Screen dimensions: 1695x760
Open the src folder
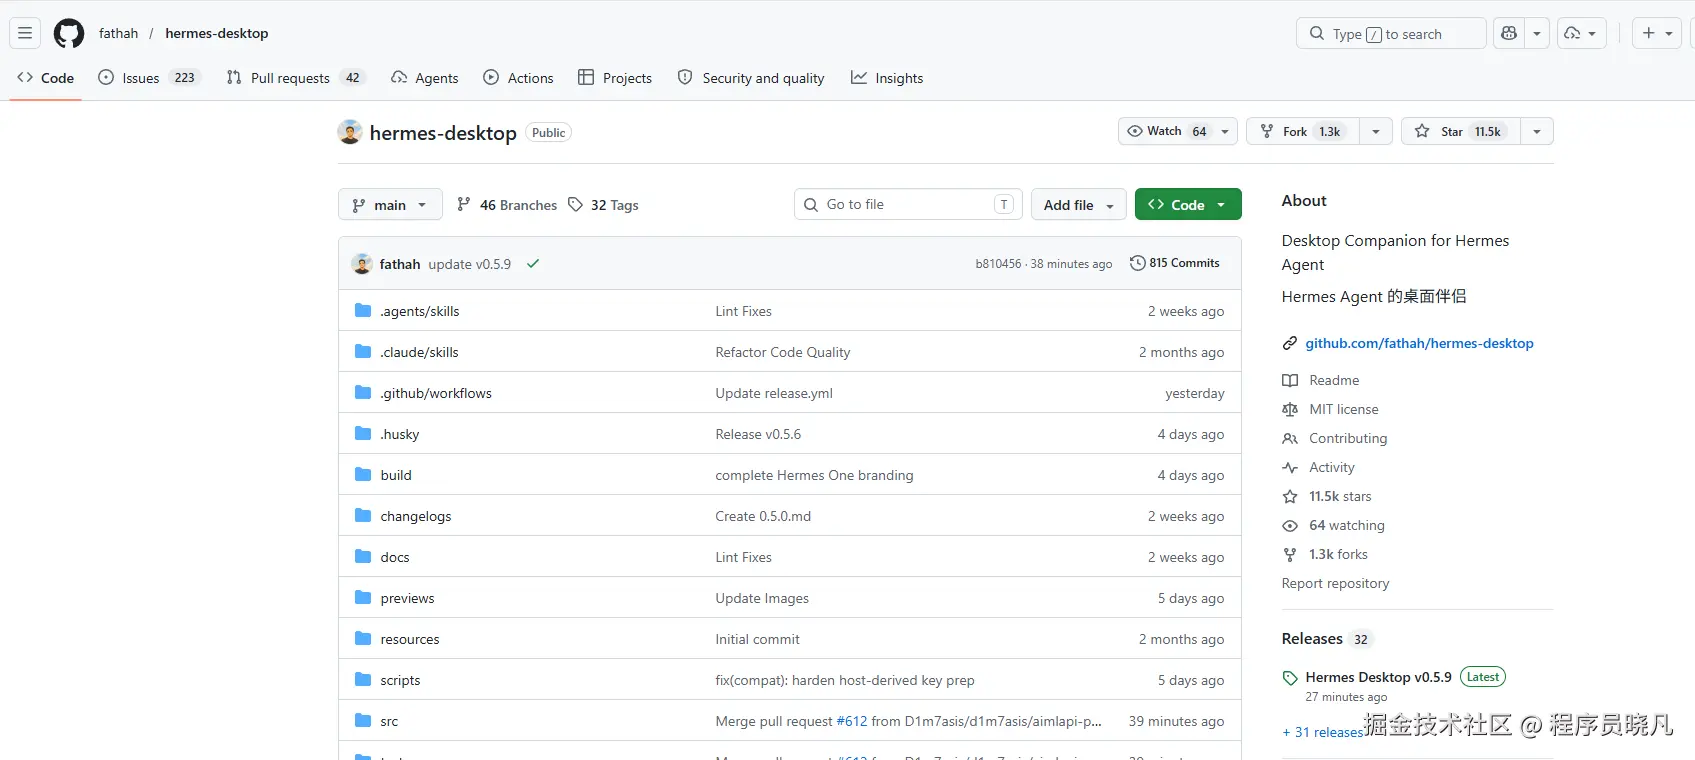pos(389,721)
